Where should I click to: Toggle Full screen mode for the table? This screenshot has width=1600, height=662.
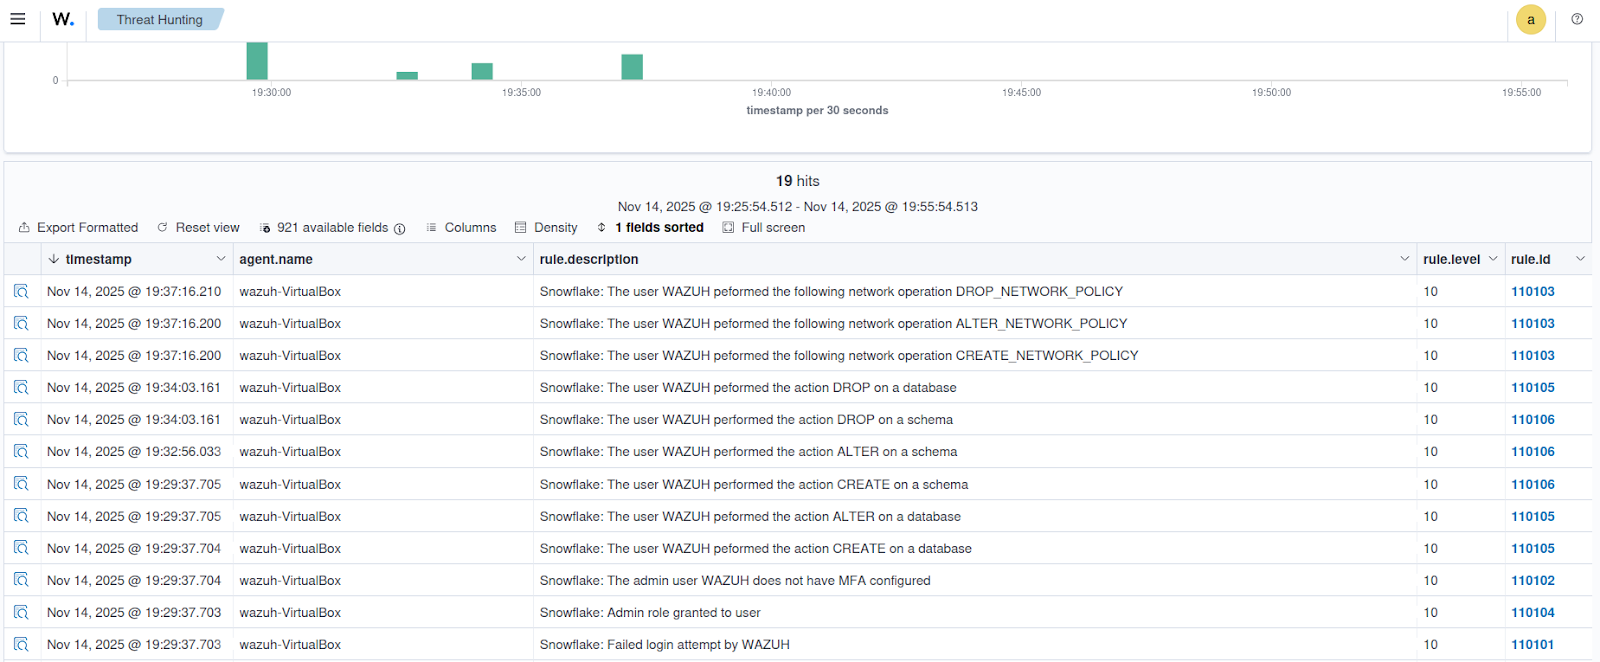pyautogui.click(x=763, y=228)
